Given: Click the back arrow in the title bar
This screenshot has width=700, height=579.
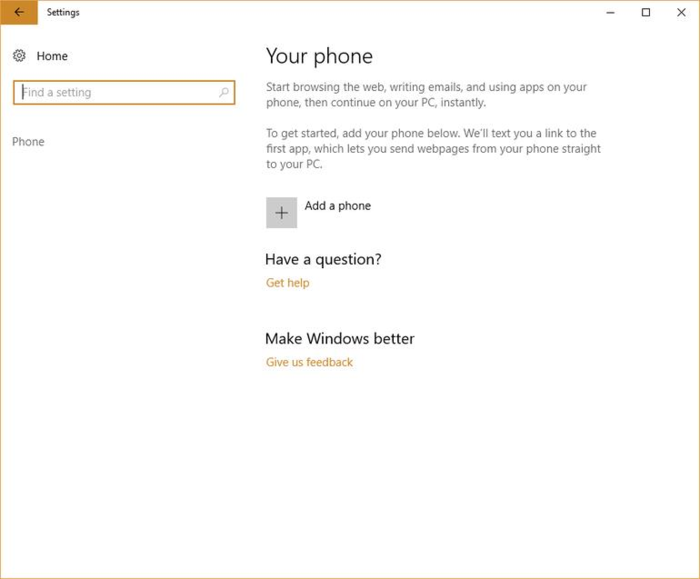Looking at the screenshot, I should tap(18, 13).
